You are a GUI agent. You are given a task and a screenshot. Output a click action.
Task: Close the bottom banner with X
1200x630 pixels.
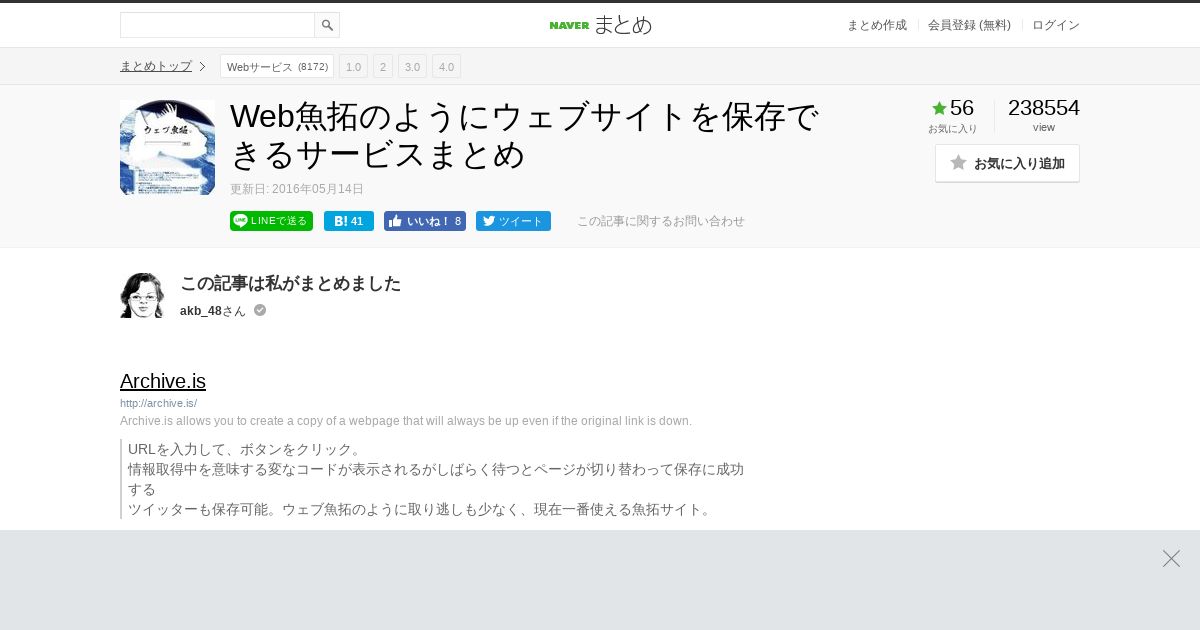click(x=1171, y=558)
